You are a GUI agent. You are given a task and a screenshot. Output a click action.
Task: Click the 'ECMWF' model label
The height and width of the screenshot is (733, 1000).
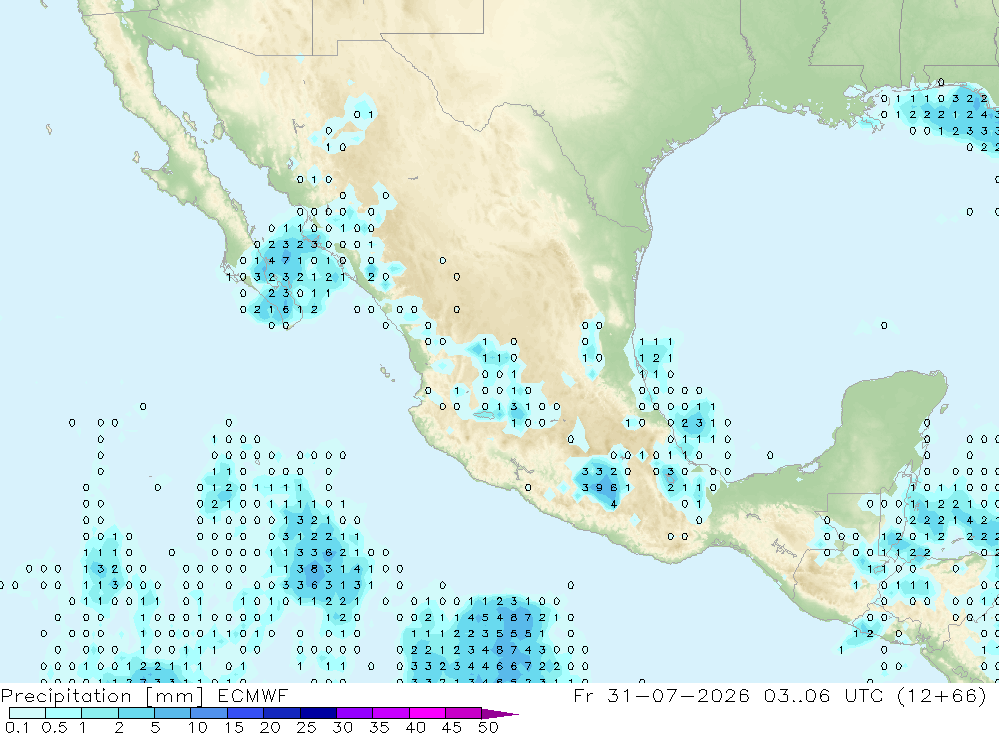(253, 695)
